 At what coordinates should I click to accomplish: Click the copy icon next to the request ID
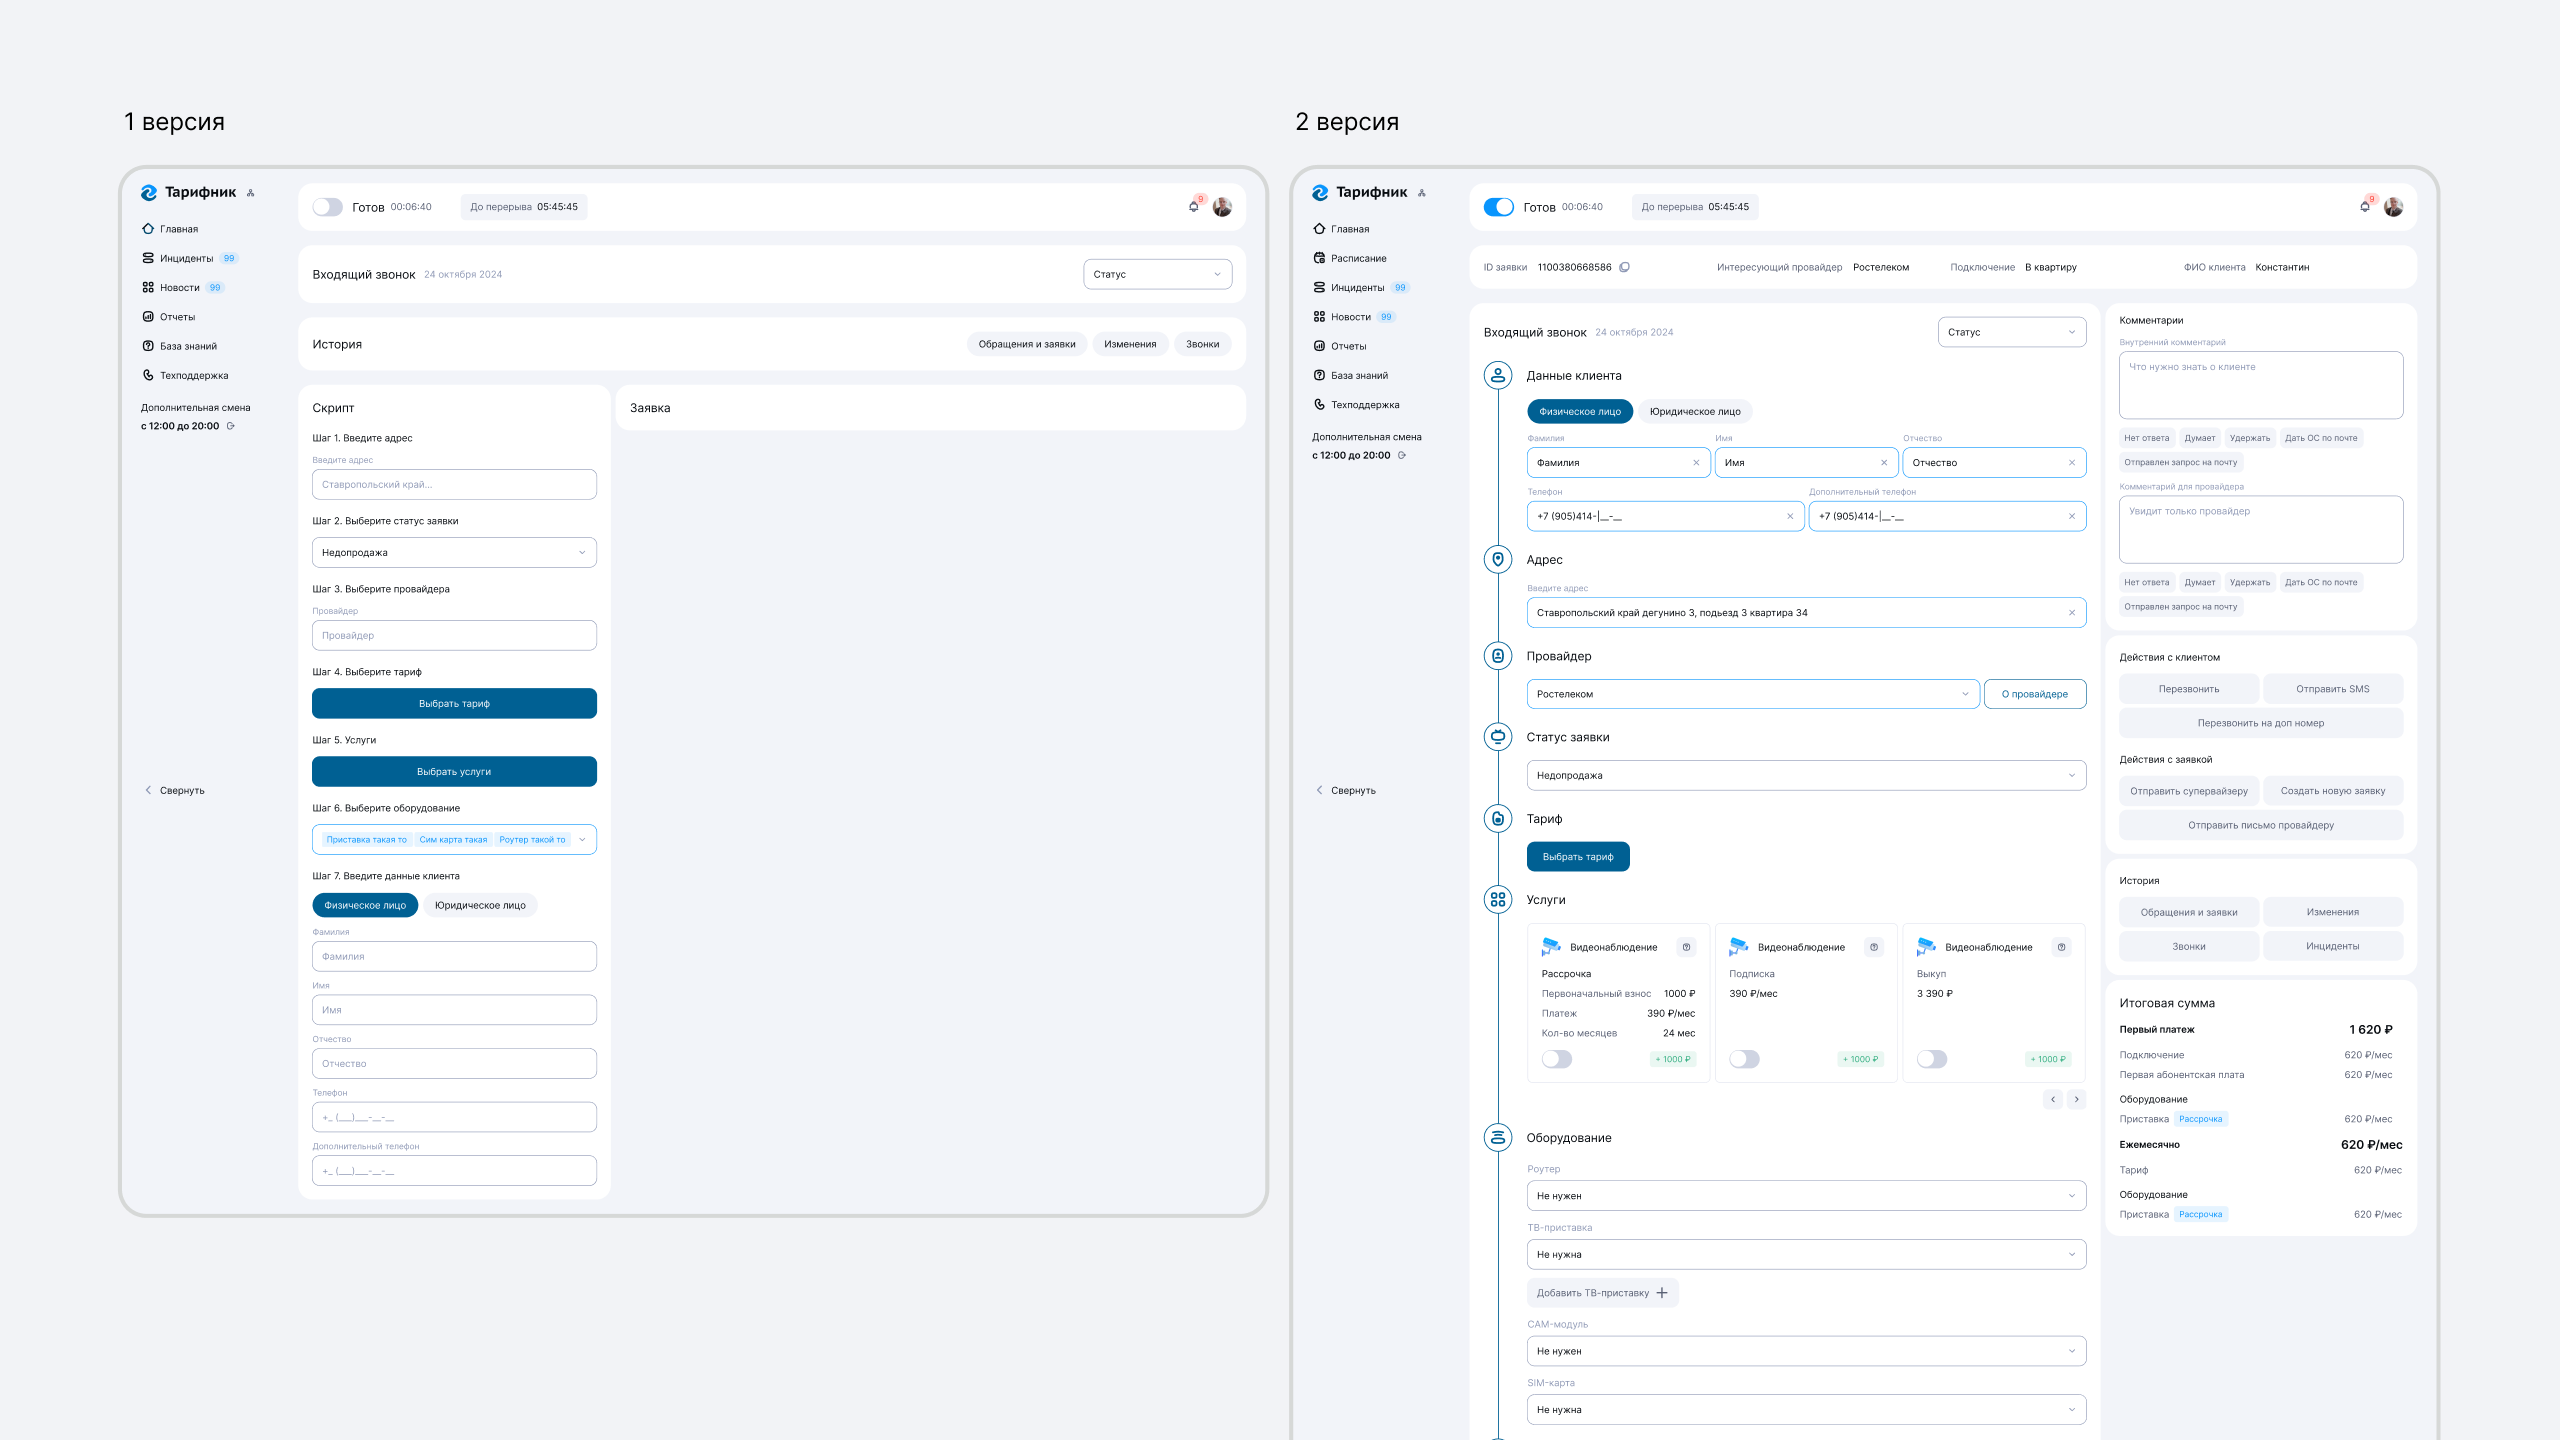(x=1624, y=267)
